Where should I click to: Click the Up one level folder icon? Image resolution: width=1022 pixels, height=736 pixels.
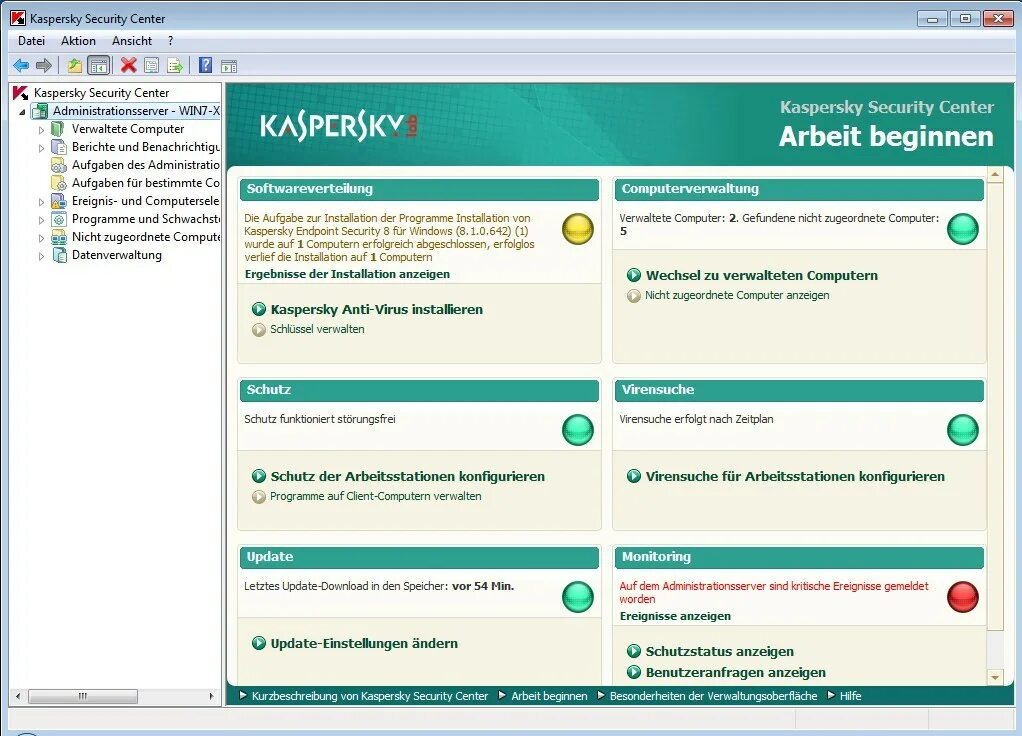tap(75, 65)
